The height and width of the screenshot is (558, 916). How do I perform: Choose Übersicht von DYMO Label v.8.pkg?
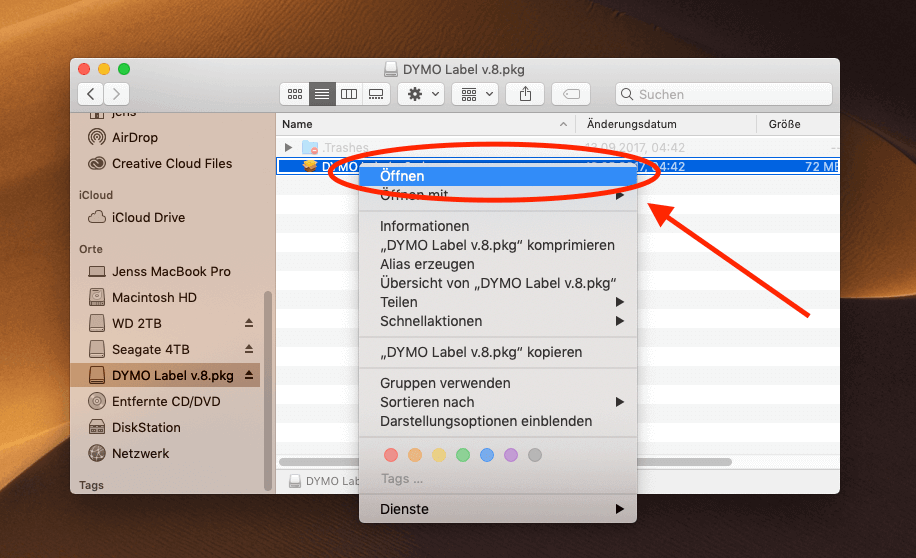498,283
